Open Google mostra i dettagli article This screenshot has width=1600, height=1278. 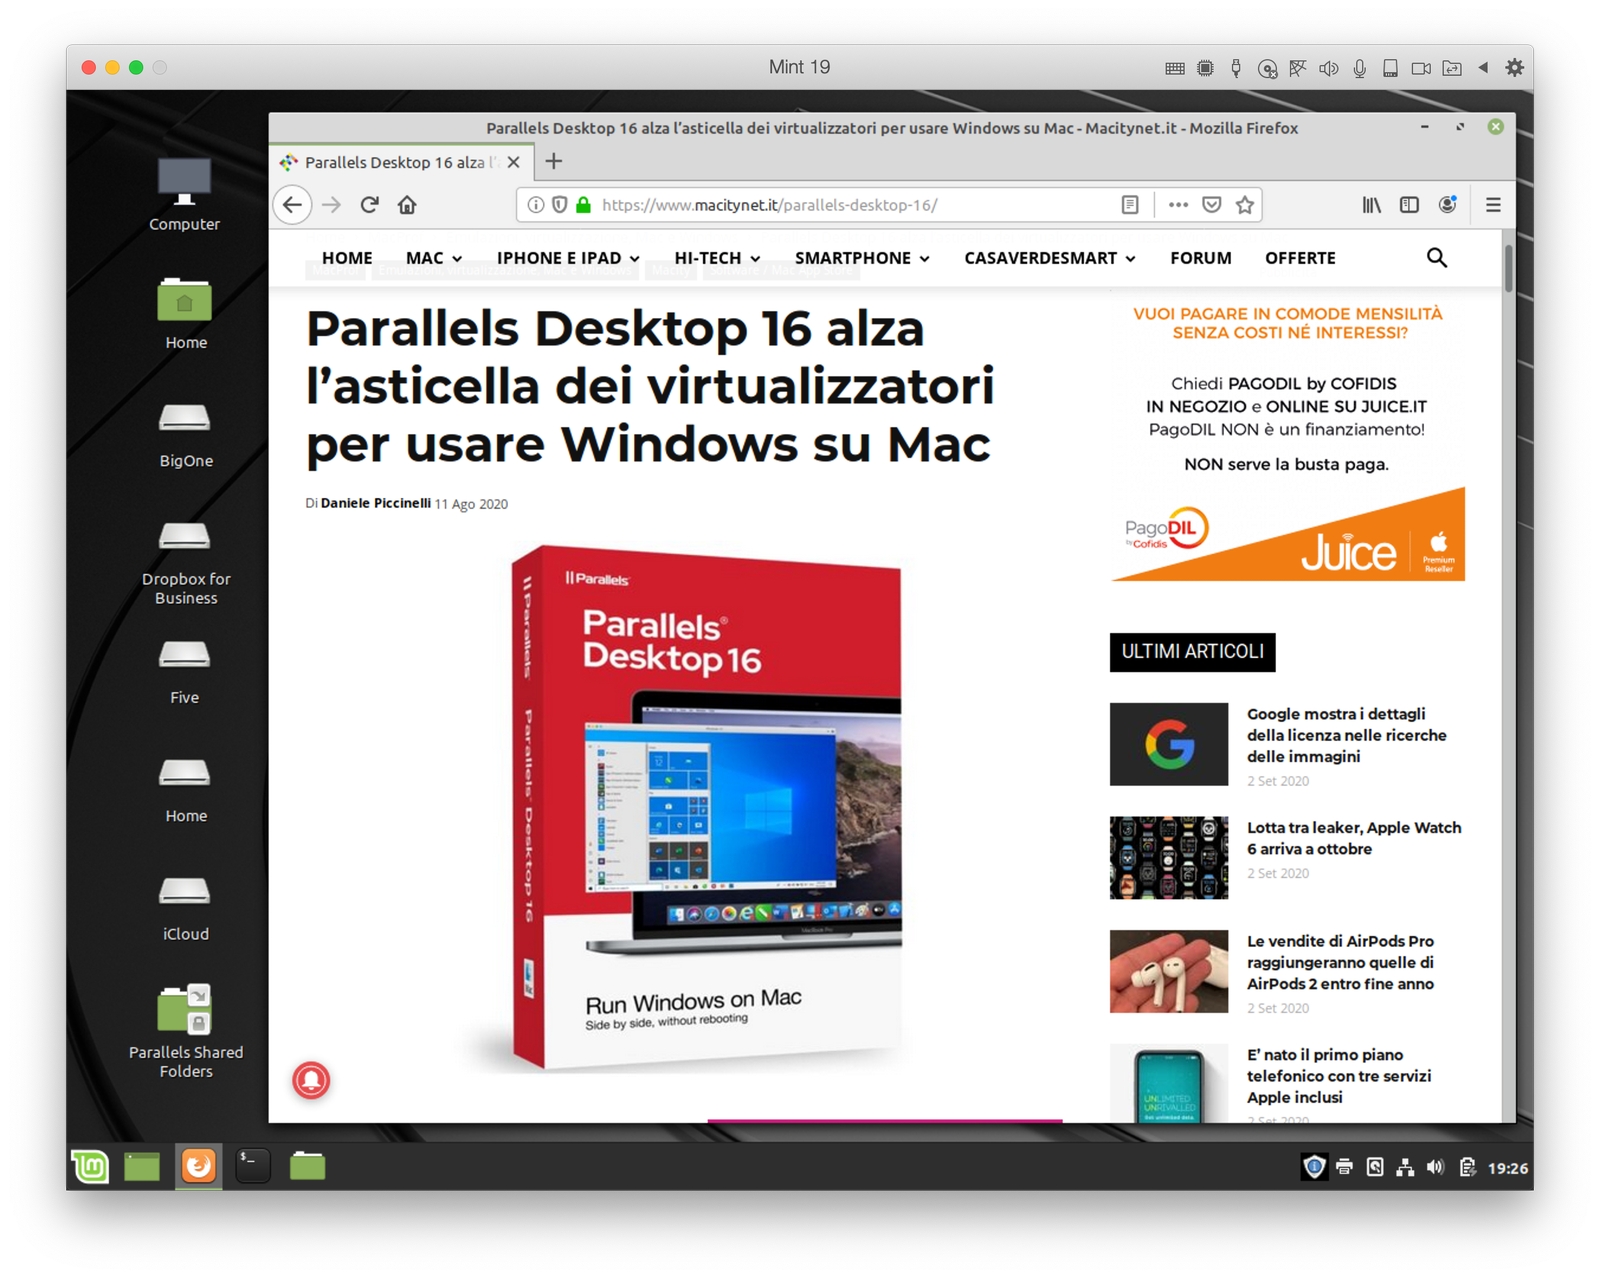(x=1346, y=735)
